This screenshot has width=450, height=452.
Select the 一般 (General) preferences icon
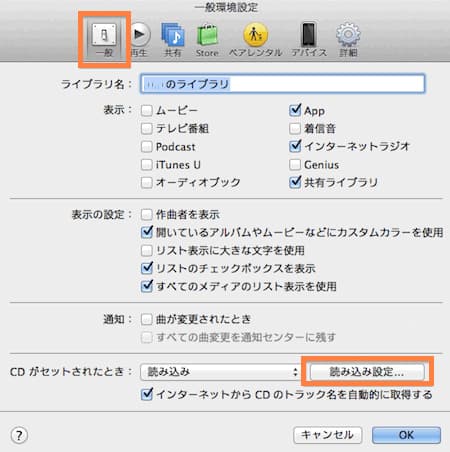point(104,39)
